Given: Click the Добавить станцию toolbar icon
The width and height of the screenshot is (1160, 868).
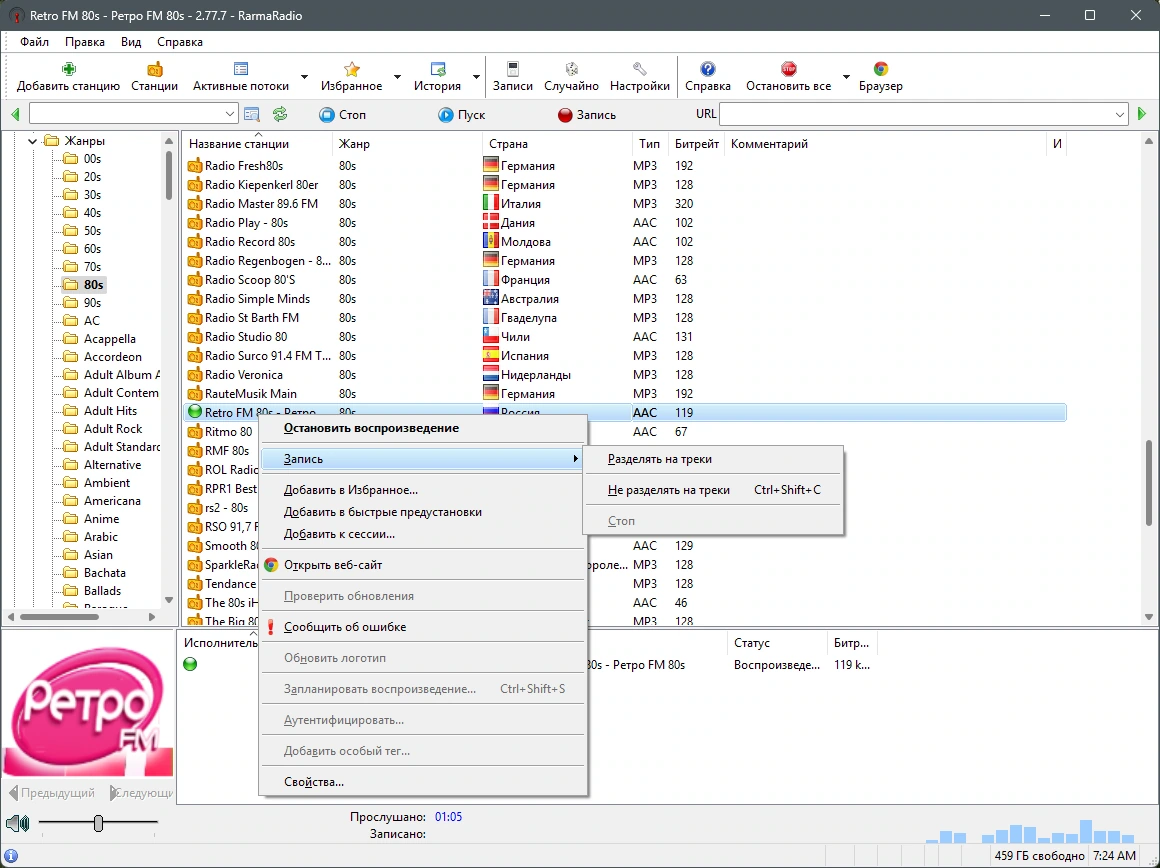Looking at the screenshot, I should [x=68, y=70].
